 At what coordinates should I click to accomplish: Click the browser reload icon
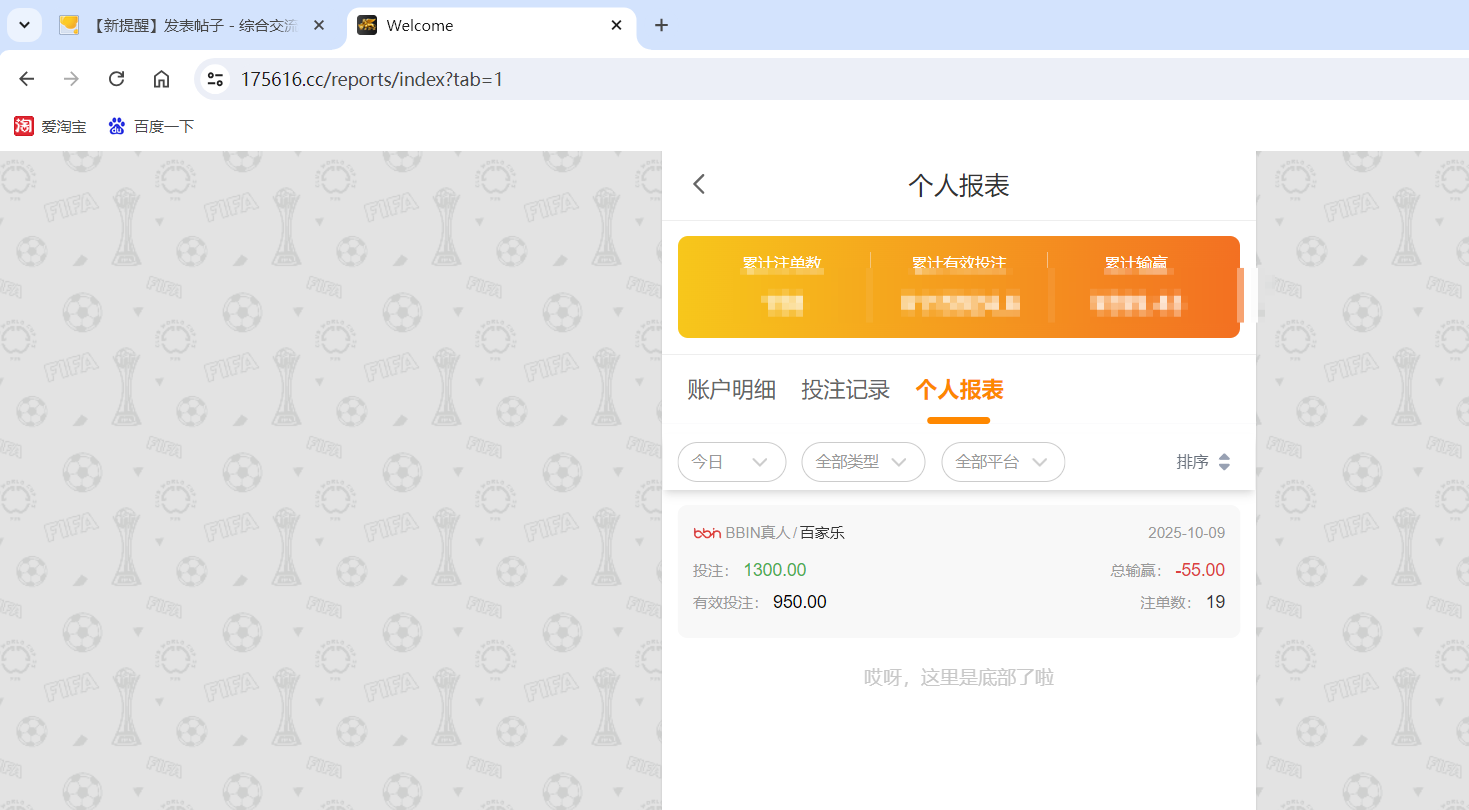(116, 78)
